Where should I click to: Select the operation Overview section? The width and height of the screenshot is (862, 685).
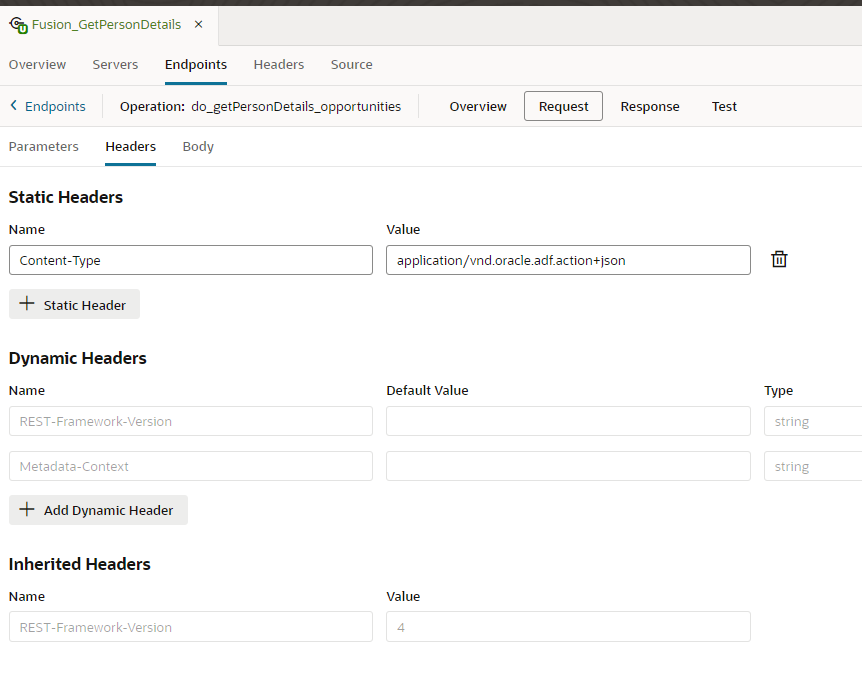(478, 106)
